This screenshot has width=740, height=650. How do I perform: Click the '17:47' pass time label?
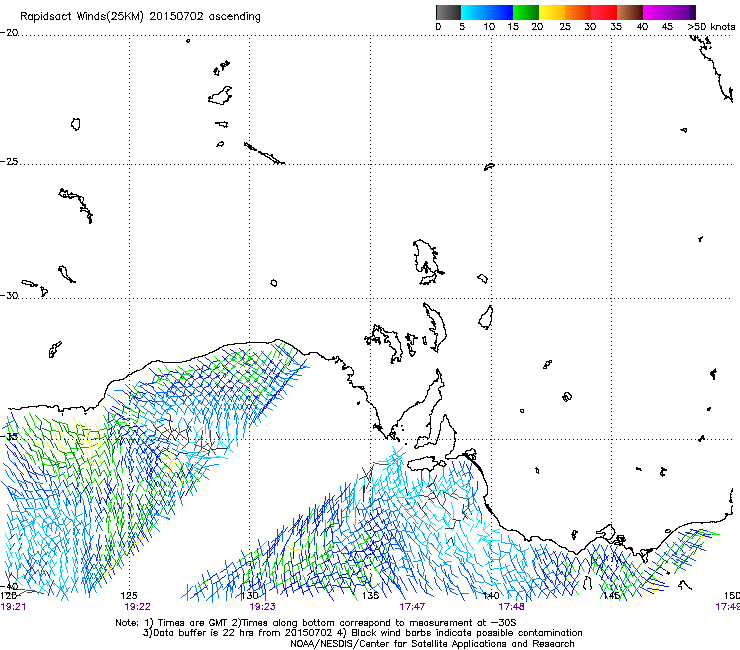point(412,607)
